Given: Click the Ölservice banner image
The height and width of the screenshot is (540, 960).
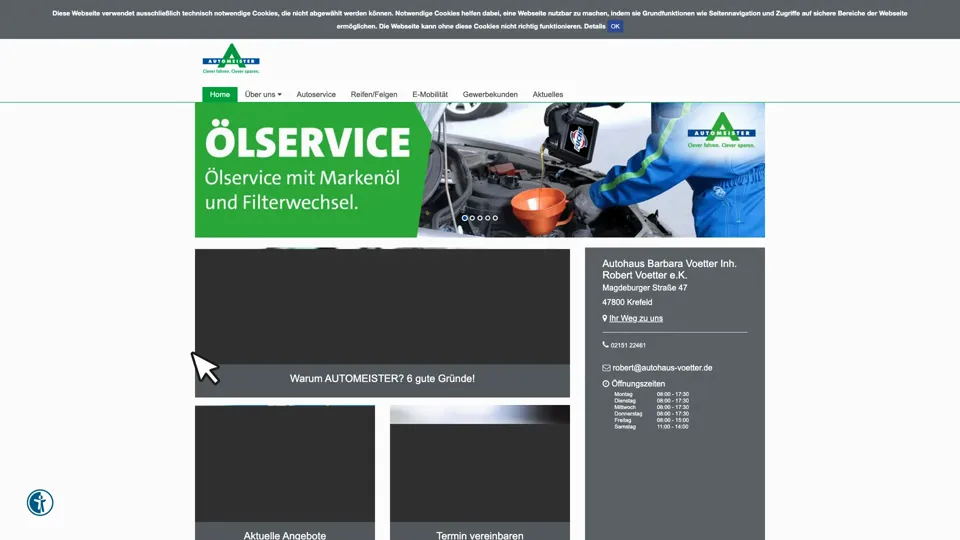Looking at the screenshot, I should 480,170.
